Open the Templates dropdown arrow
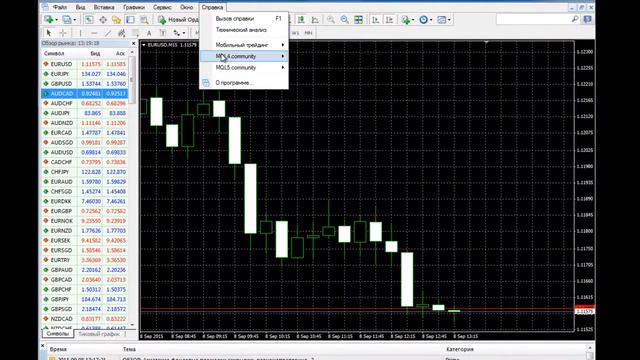640x360 pixels. 449,20
